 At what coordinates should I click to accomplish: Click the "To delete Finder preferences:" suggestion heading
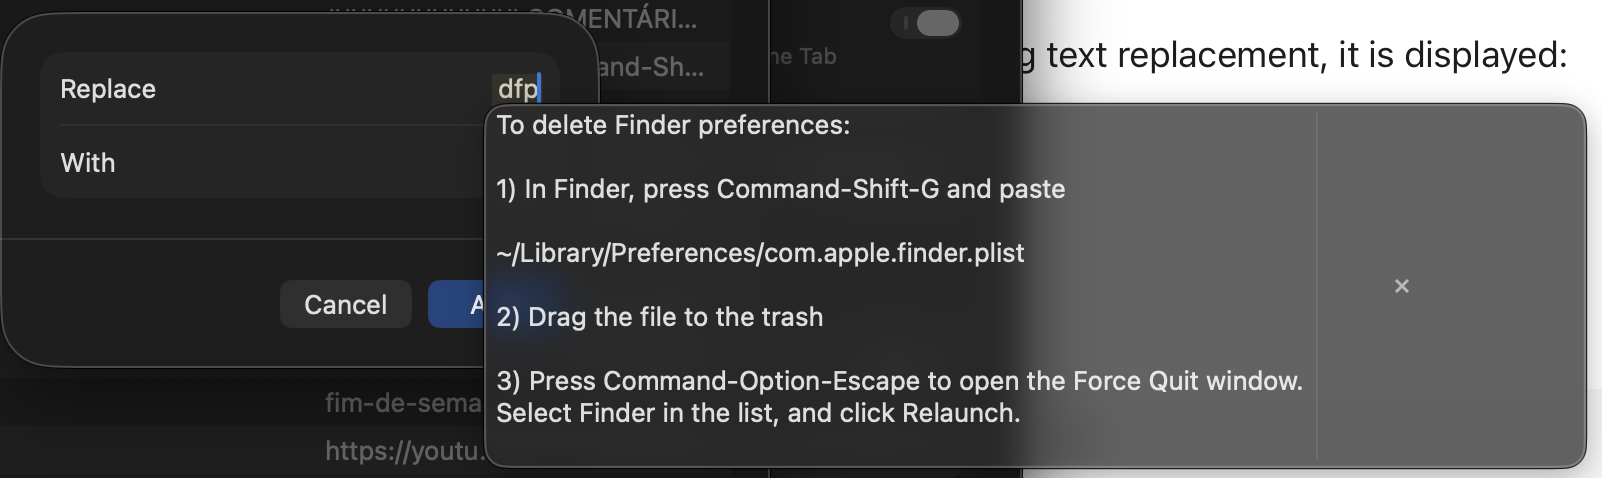[x=673, y=125]
